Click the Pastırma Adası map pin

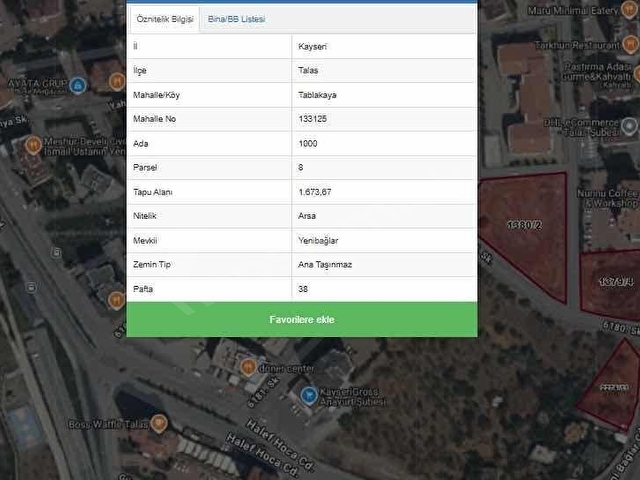[637, 74]
